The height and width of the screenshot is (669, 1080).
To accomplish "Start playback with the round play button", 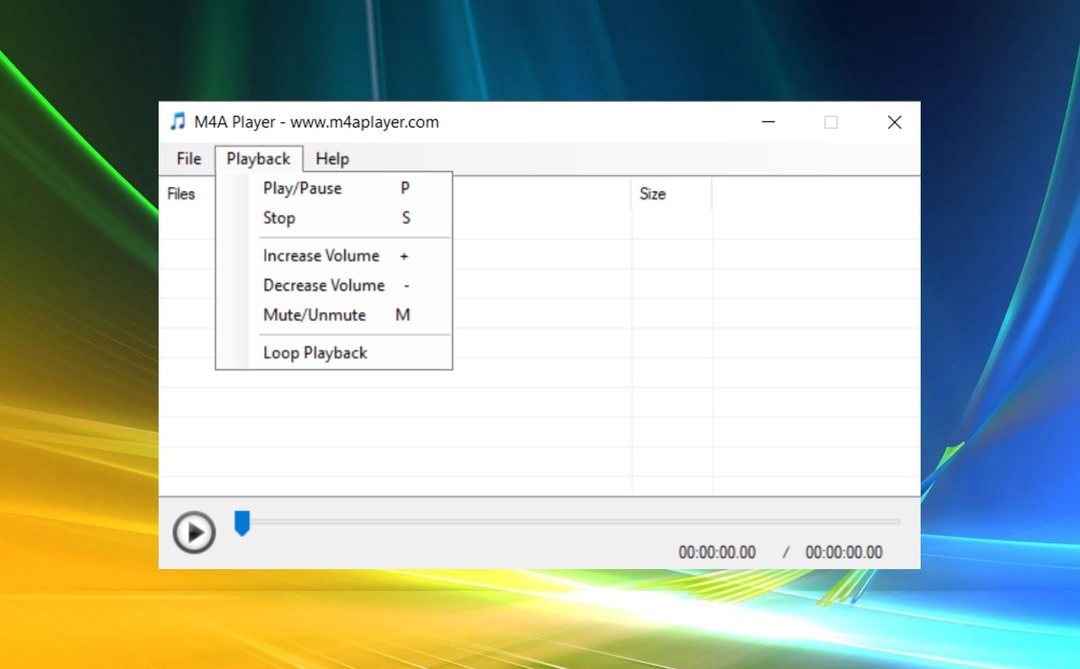I will [x=194, y=532].
